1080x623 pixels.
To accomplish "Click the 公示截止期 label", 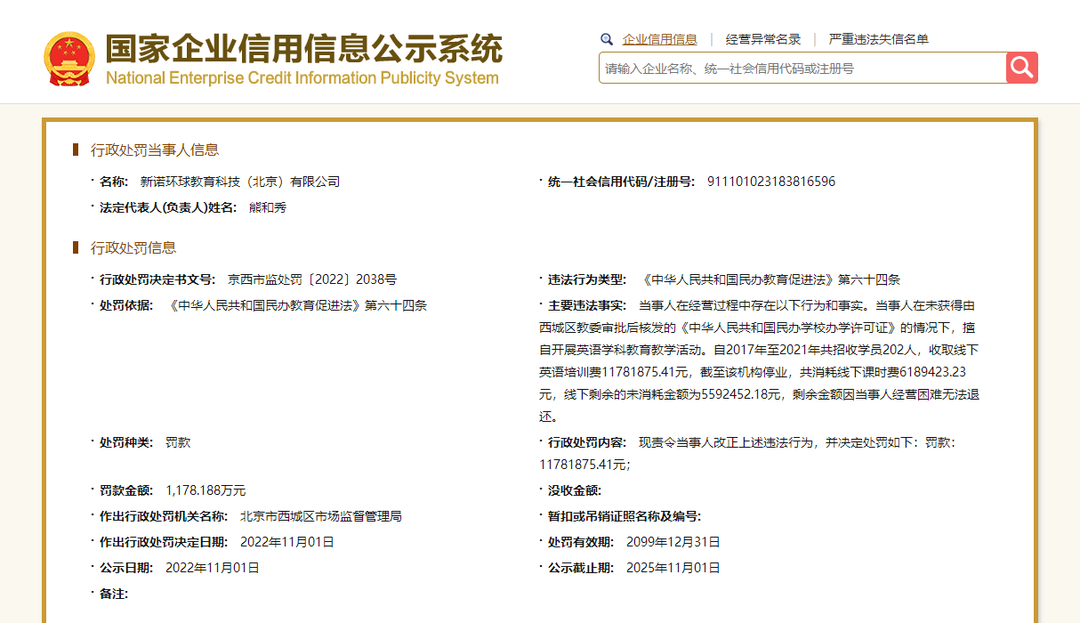I will 581,568.
